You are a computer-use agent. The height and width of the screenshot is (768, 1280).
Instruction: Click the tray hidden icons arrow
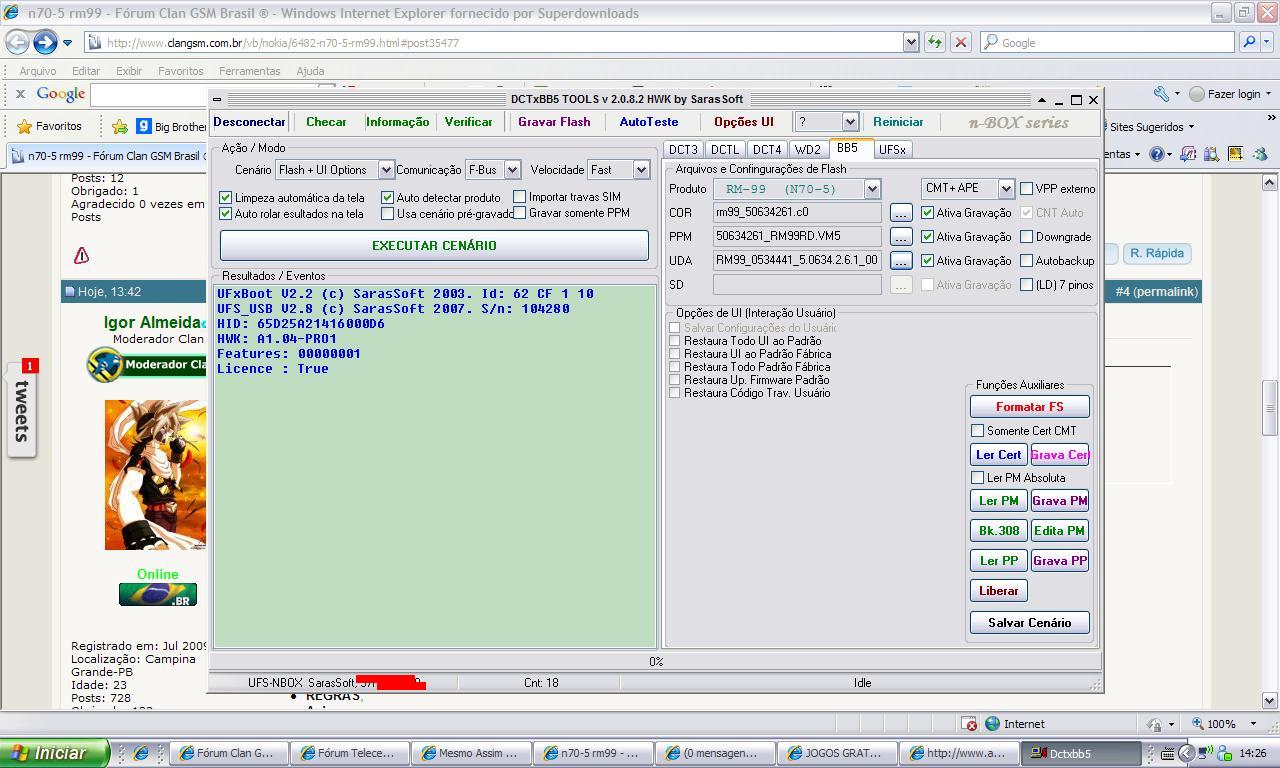tap(1186, 753)
